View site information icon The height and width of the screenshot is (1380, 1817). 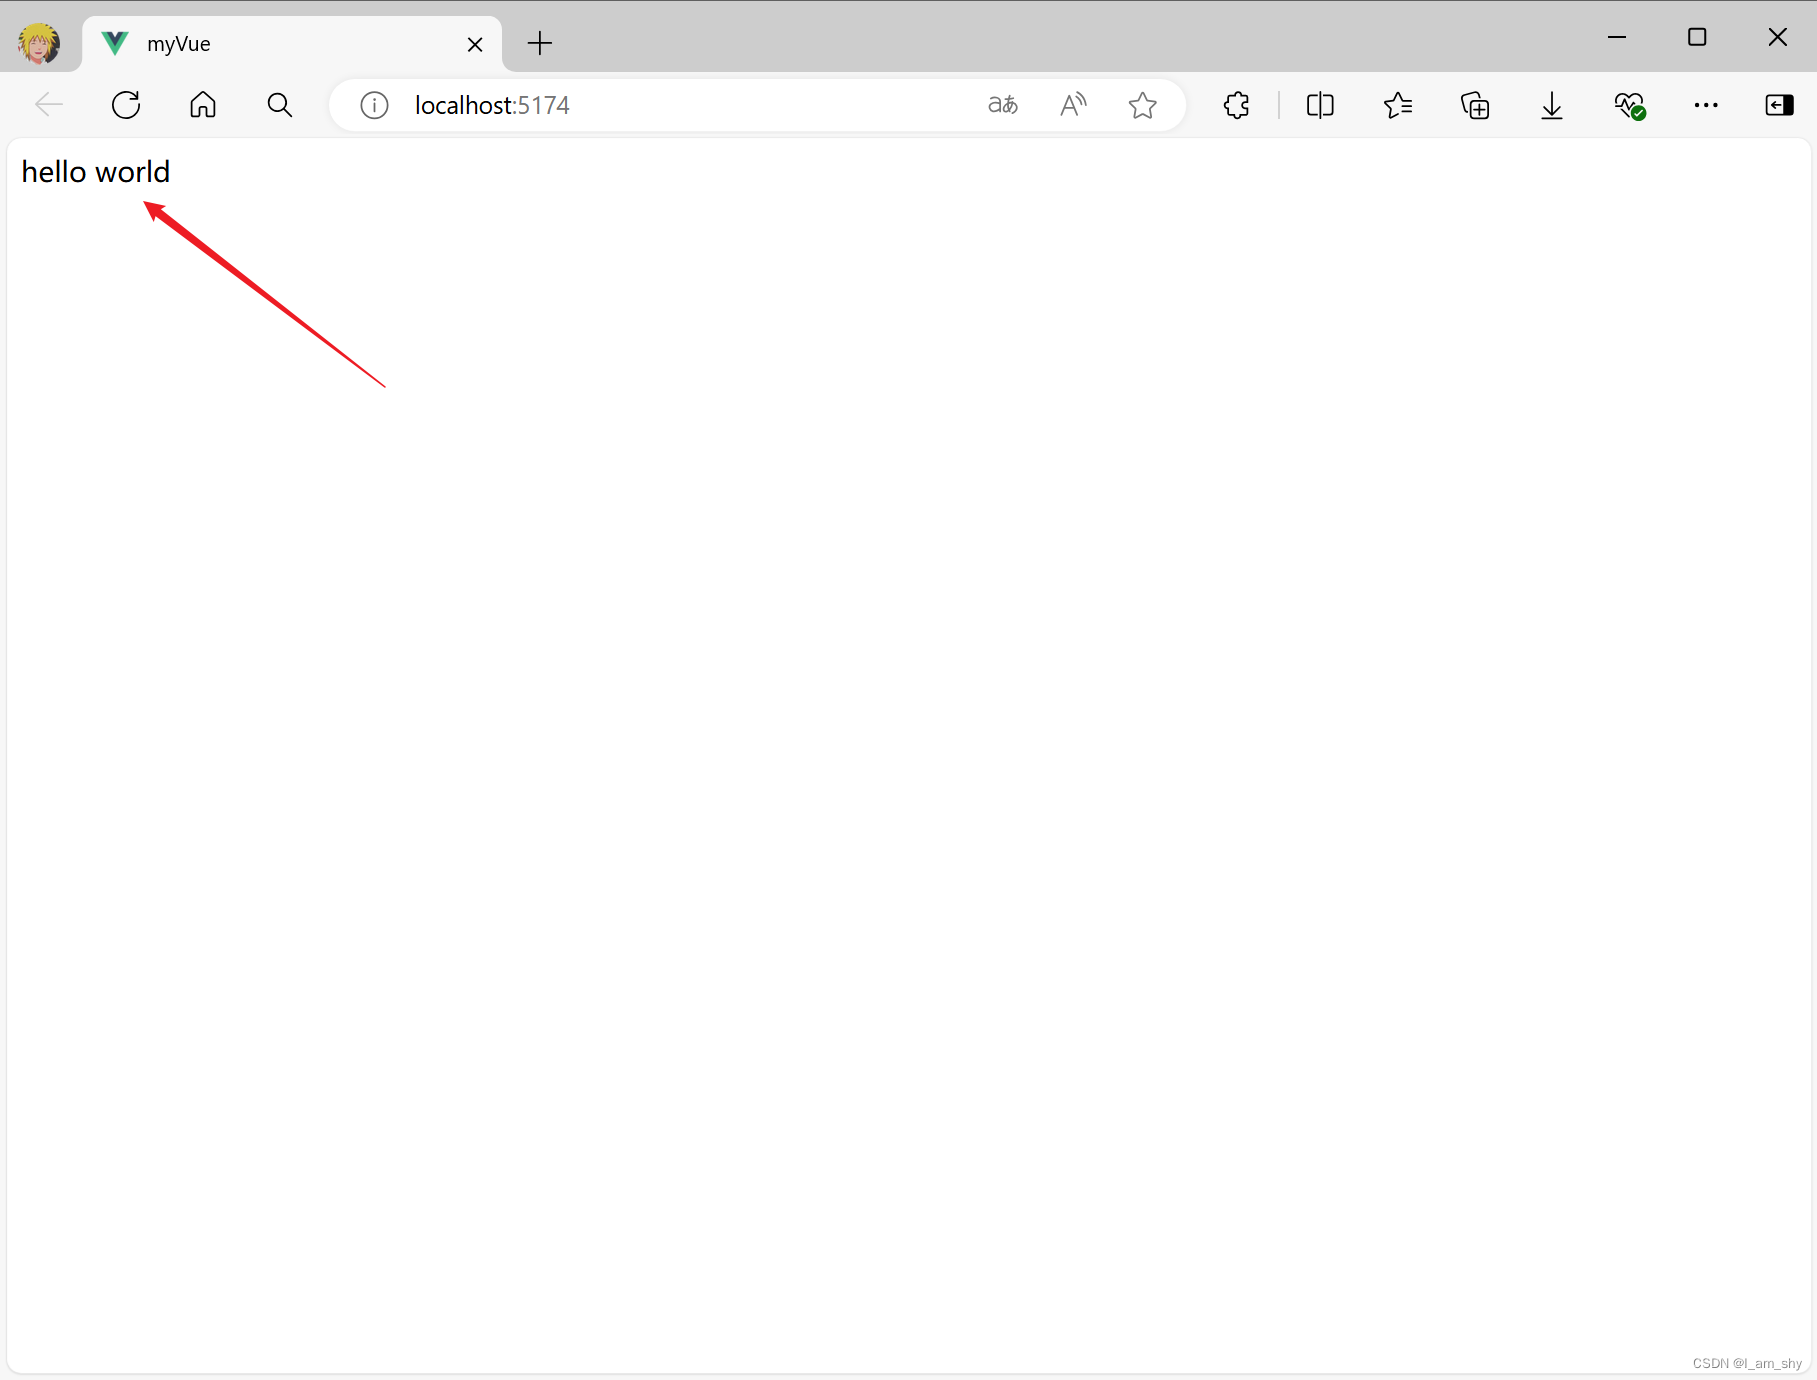tap(374, 105)
